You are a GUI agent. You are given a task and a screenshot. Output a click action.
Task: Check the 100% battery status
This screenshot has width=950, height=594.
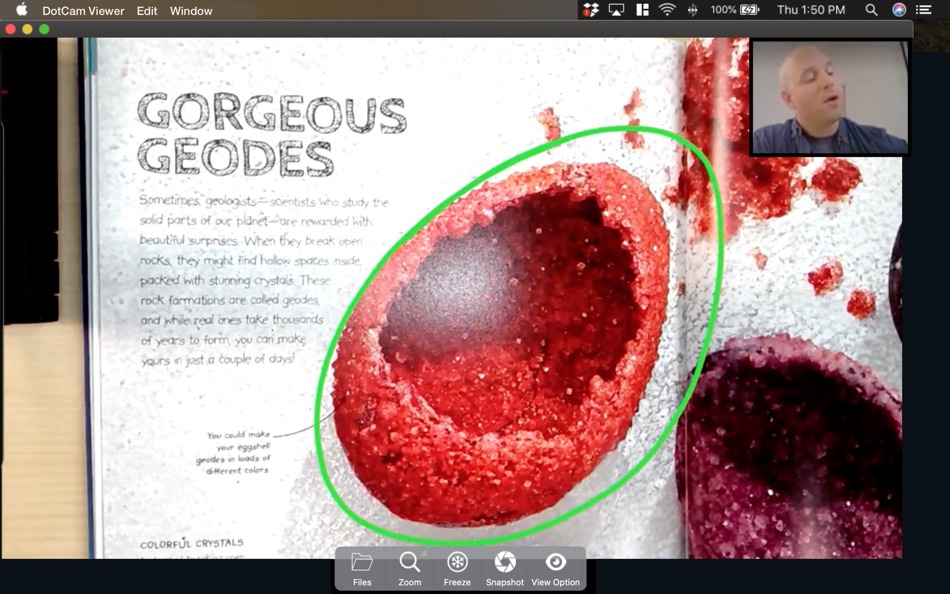(x=734, y=10)
